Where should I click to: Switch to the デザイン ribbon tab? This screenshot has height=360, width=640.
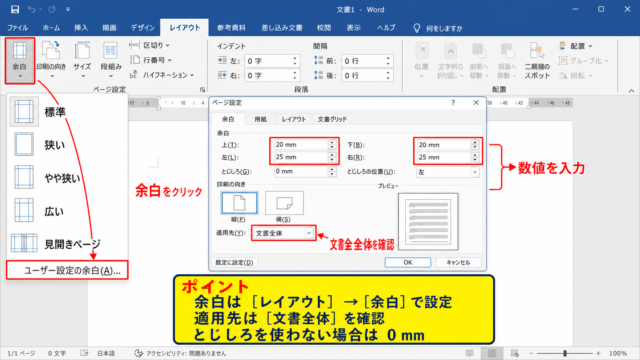pyautogui.click(x=142, y=28)
